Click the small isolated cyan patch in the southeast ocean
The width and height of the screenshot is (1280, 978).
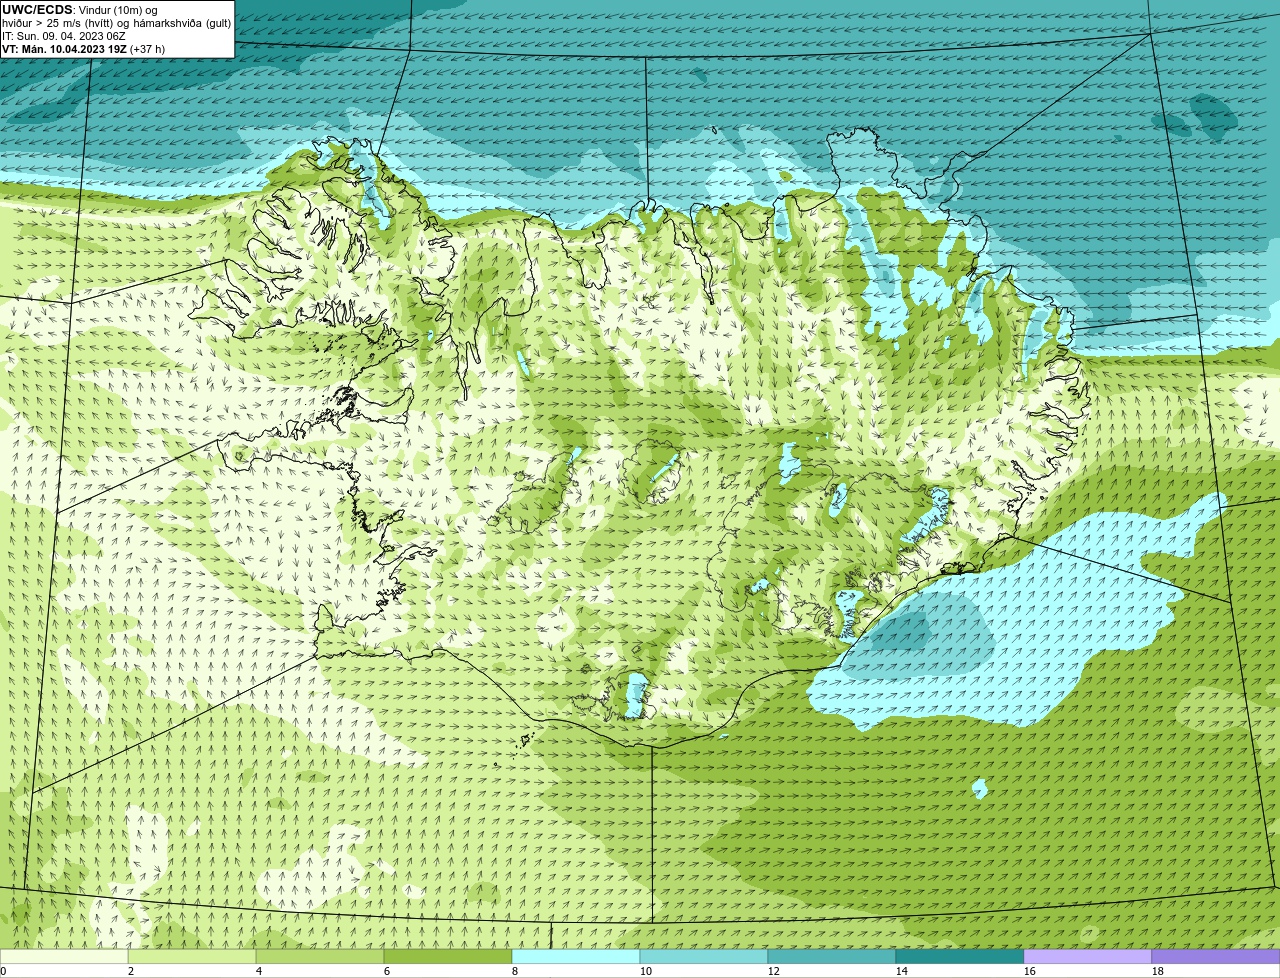click(x=980, y=788)
